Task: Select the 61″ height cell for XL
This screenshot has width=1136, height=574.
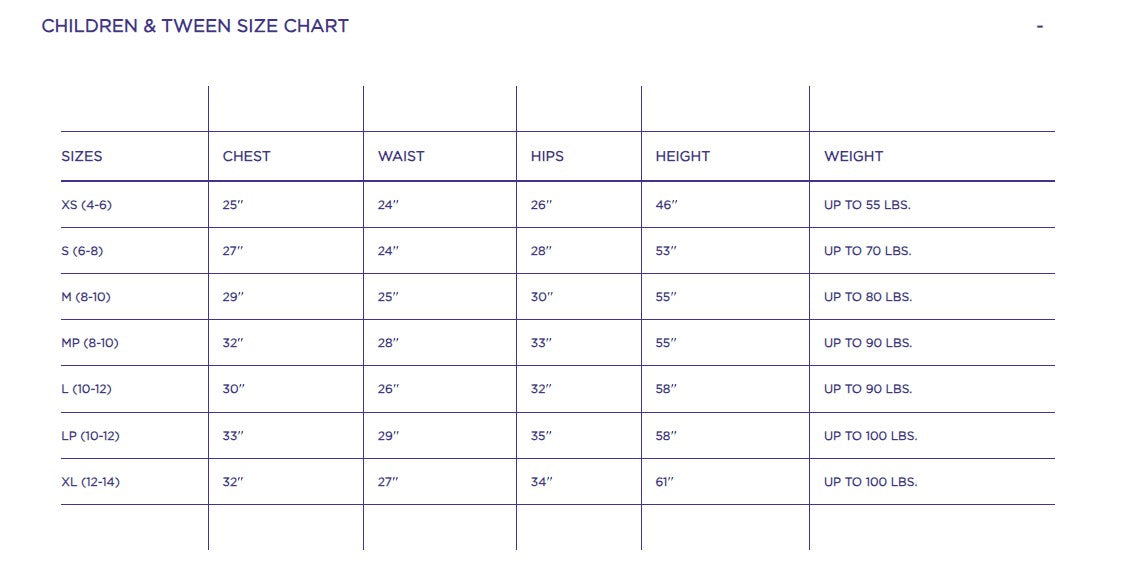Action: [x=665, y=482]
